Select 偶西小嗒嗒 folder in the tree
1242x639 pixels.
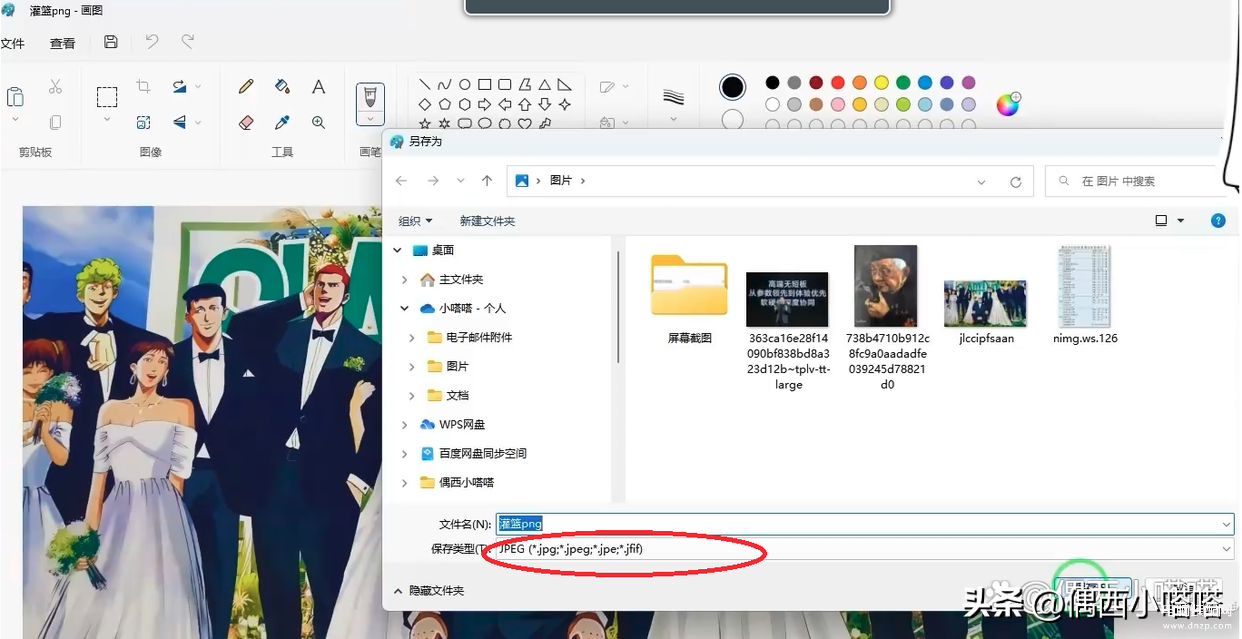click(466, 483)
